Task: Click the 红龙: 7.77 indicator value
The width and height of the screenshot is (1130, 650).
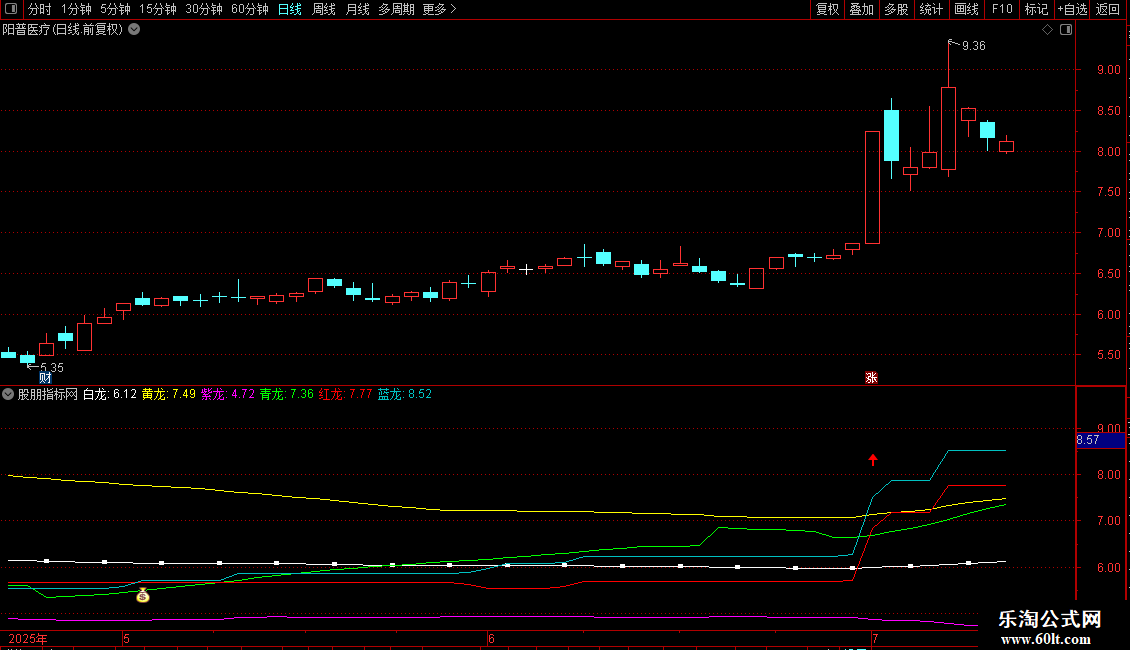Action: tap(345, 394)
